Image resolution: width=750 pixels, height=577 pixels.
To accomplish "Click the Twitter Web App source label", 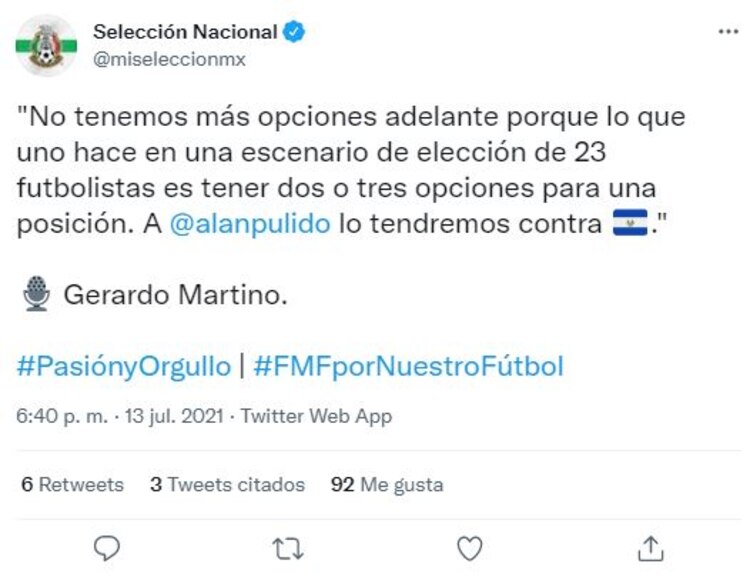I will point(317,416).
